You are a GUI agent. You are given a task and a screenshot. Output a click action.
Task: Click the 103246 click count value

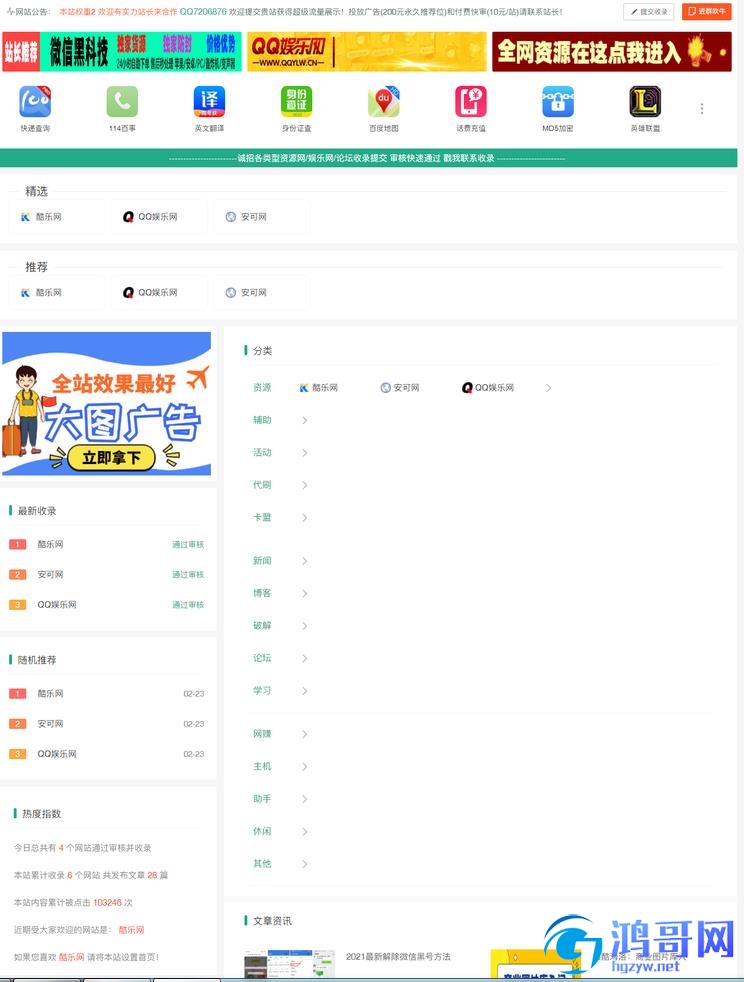108,902
